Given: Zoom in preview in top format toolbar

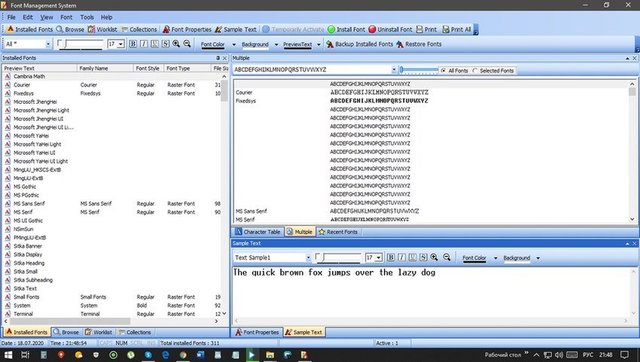Looking at the screenshot, I should [x=176, y=44].
